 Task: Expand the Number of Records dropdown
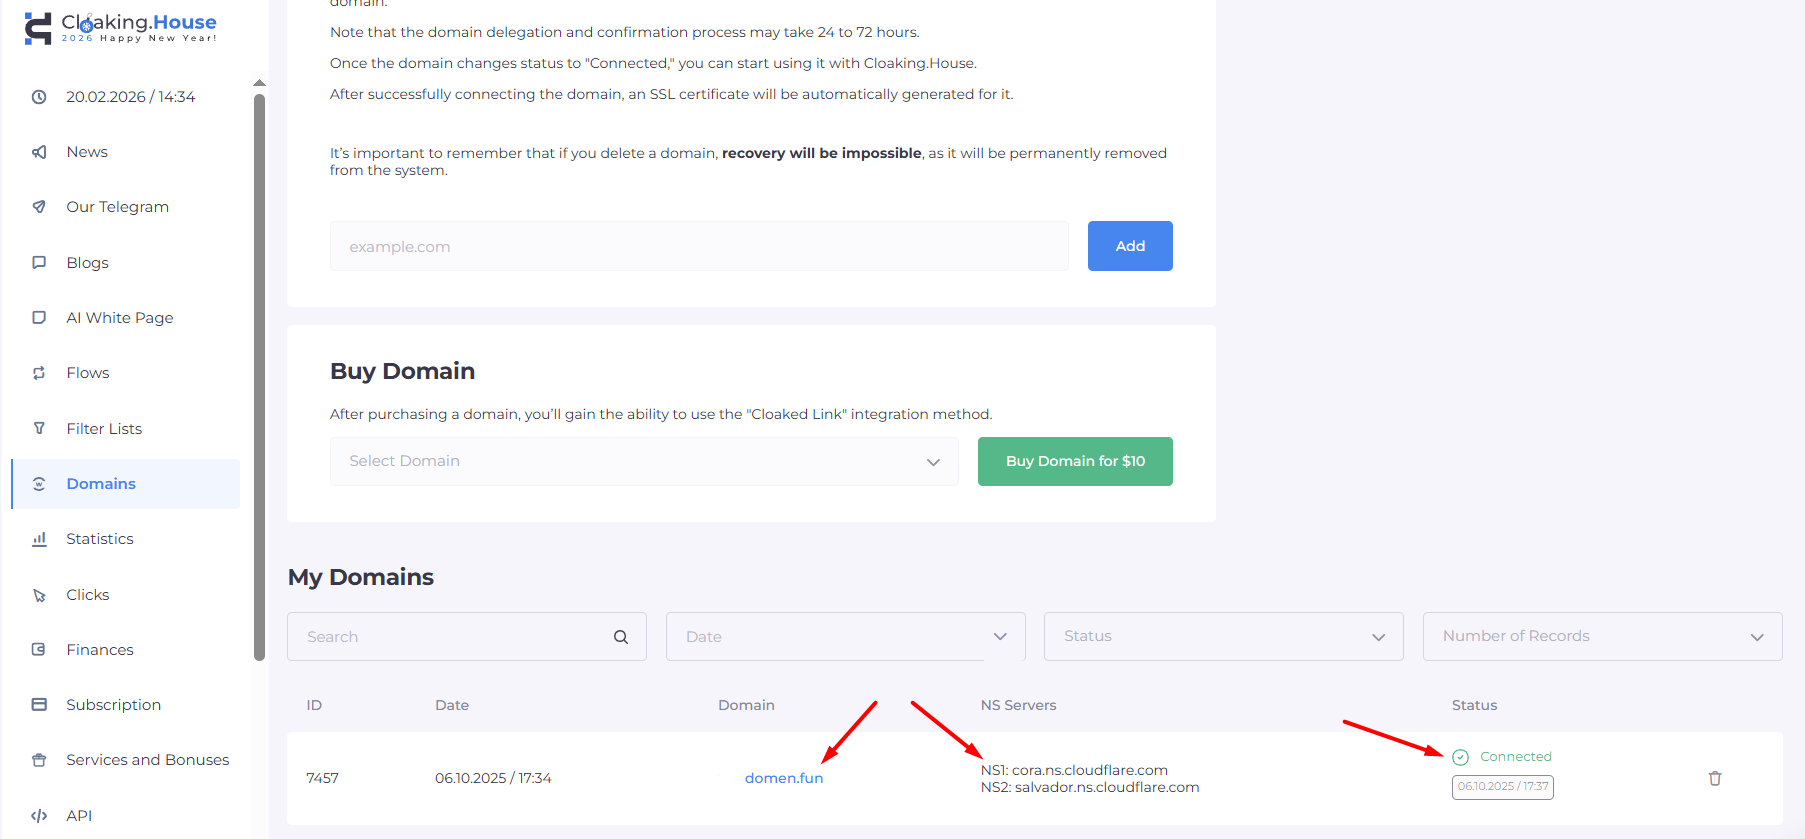pos(1602,637)
